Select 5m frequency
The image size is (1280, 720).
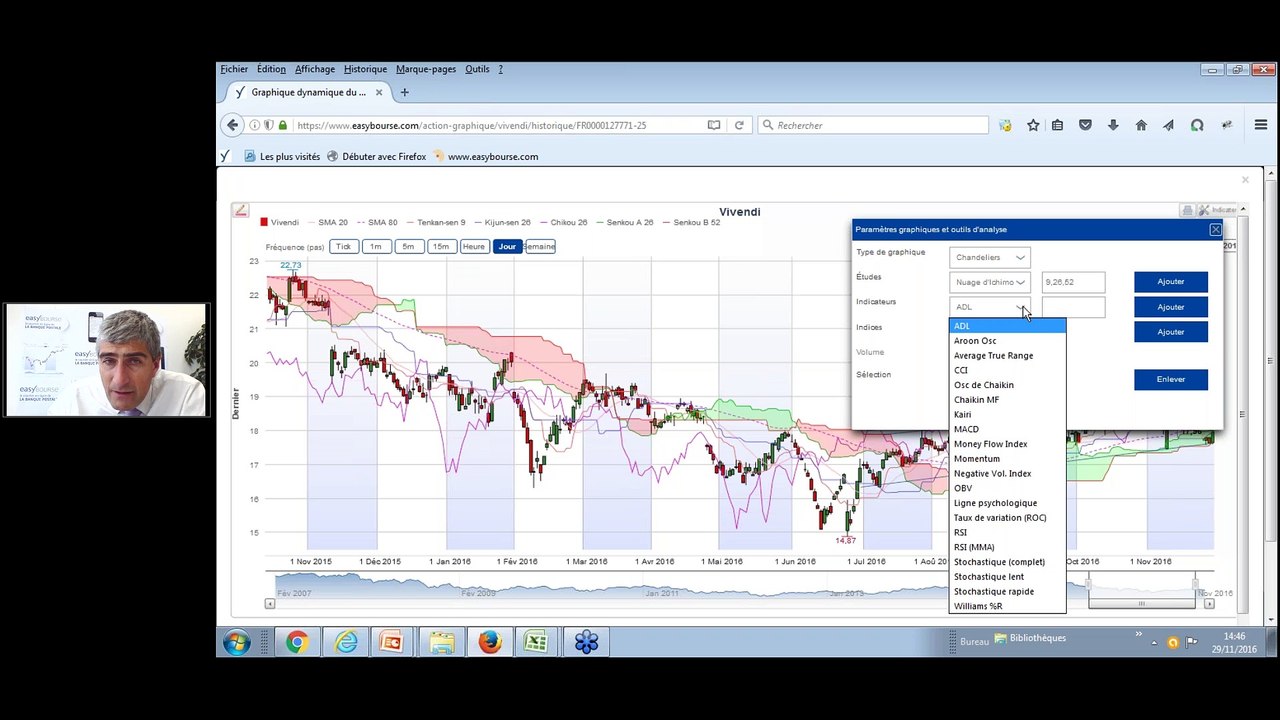[x=408, y=246]
